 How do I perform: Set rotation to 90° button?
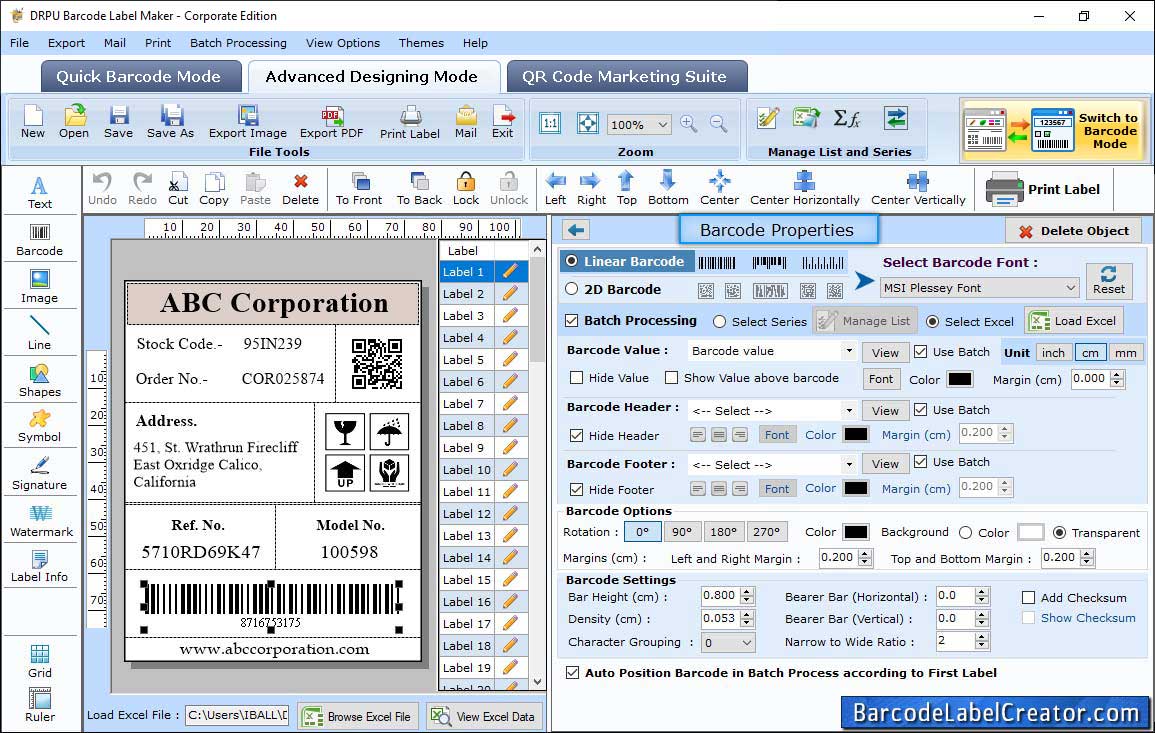(x=682, y=532)
